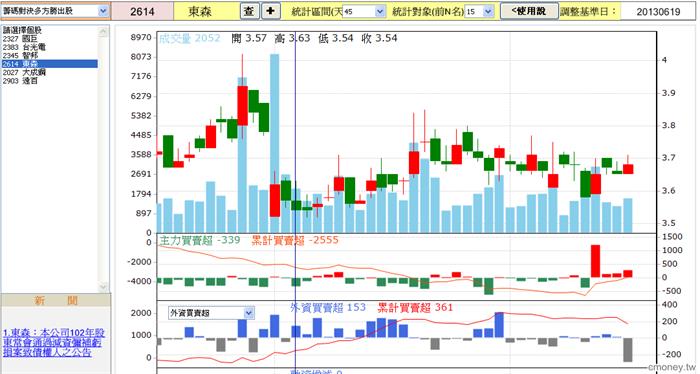The height and width of the screenshot is (374, 700).
Task: Click the 新聞 news panel header
Action: click(x=55, y=300)
